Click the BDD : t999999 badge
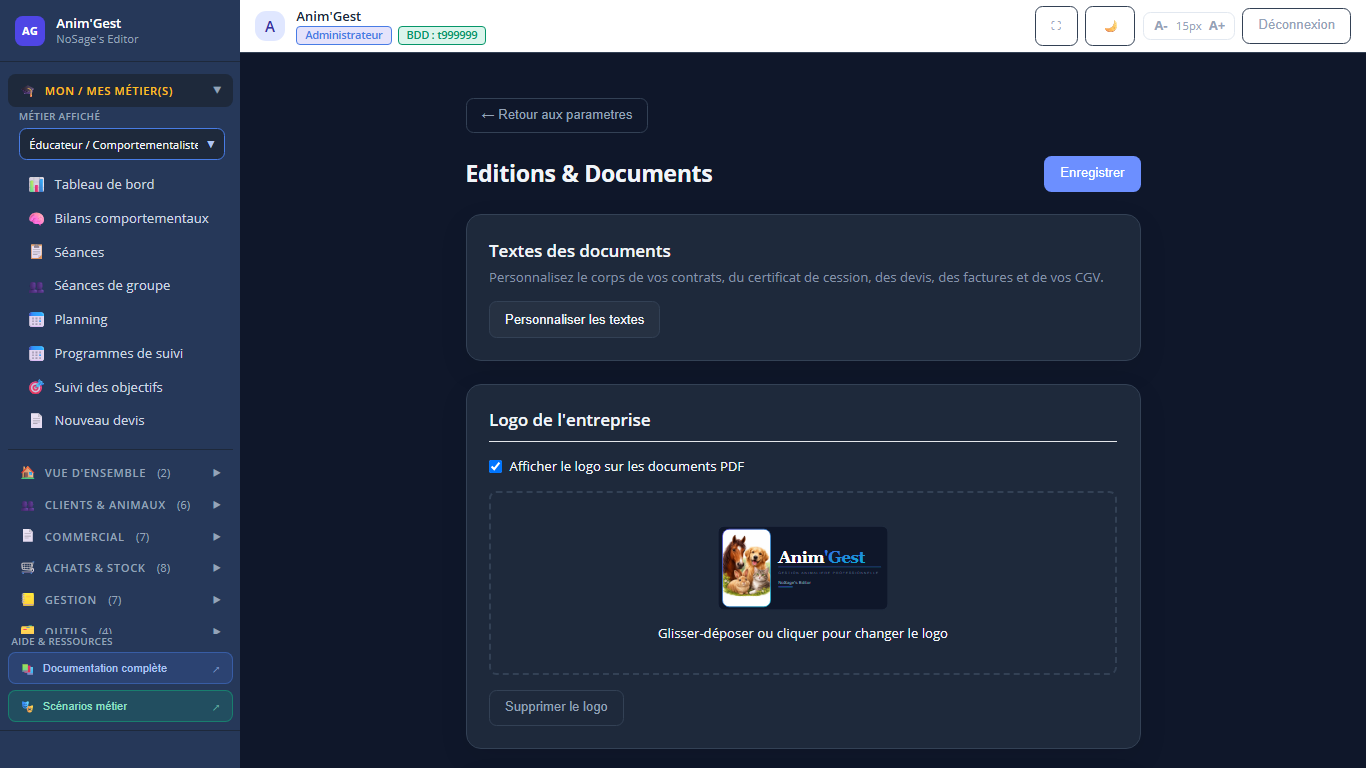 (x=442, y=35)
